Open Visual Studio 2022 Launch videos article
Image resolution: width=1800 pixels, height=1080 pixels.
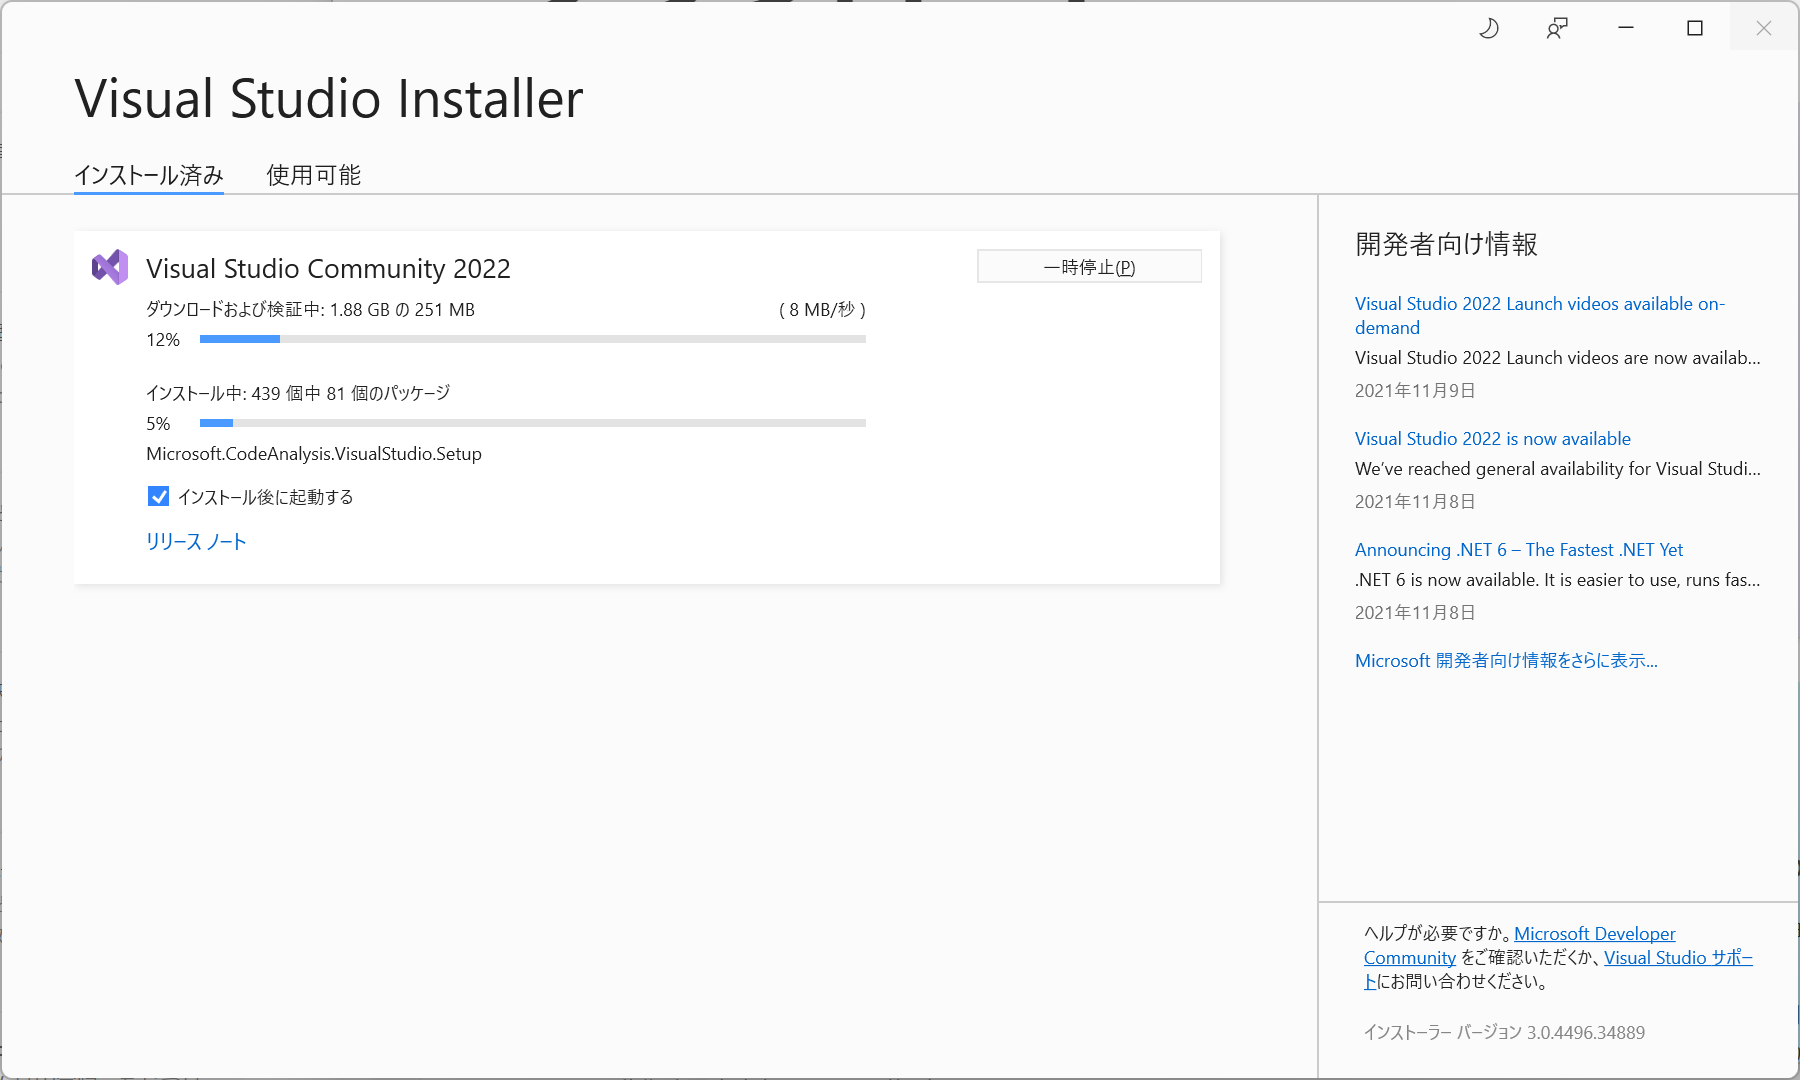(x=1540, y=315)
